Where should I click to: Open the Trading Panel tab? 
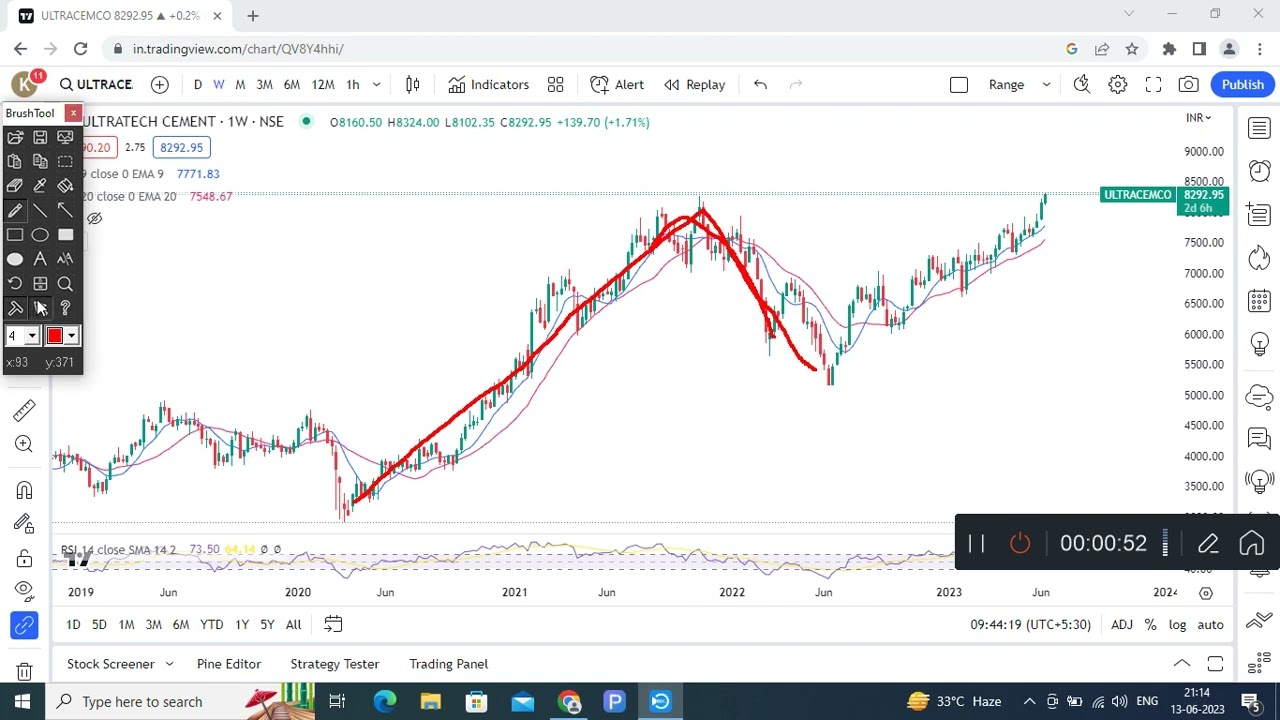click(x=448, y=664)
